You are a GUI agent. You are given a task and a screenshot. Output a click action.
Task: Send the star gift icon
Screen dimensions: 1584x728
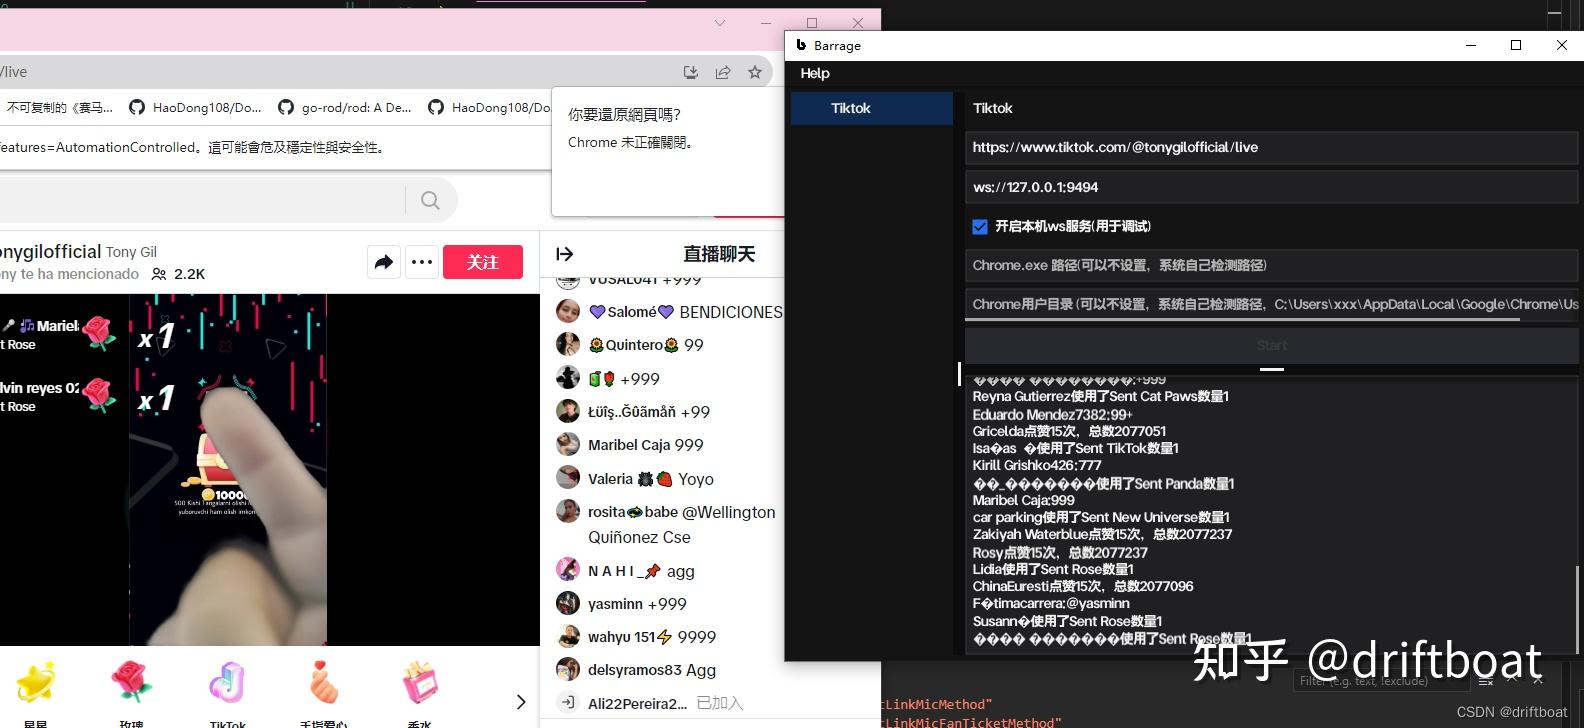(35, 683)
